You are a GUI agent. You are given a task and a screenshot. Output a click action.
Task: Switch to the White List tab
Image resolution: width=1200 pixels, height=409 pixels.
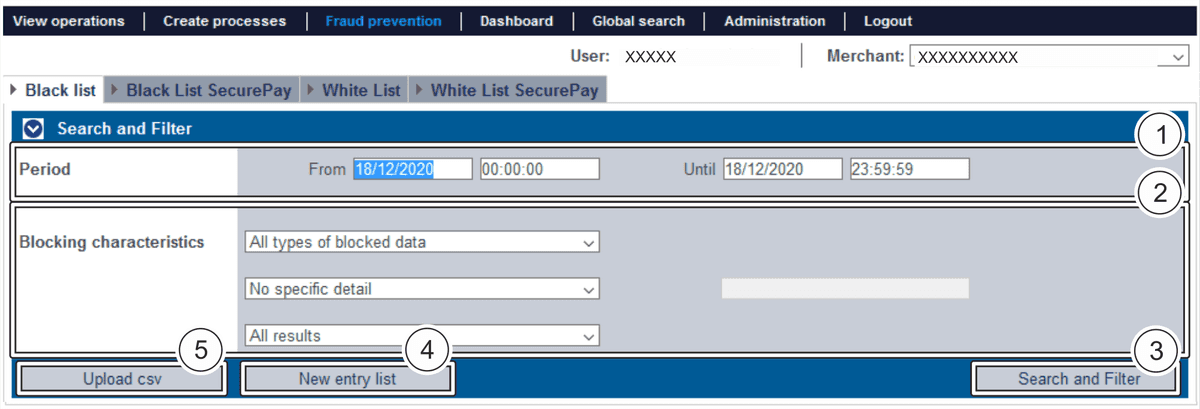[x=360, y=91]
